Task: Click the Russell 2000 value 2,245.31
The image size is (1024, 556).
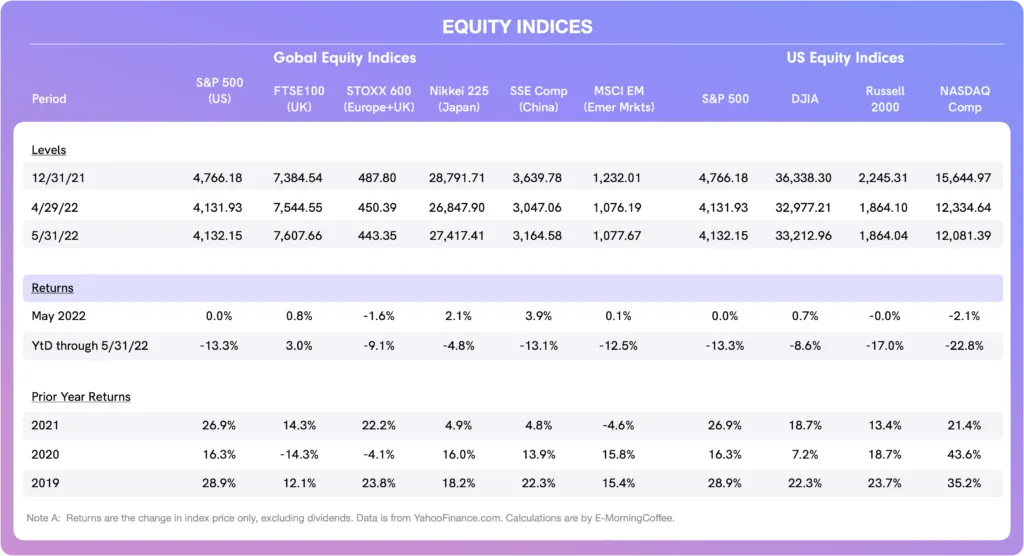Action: pos(883,178)
